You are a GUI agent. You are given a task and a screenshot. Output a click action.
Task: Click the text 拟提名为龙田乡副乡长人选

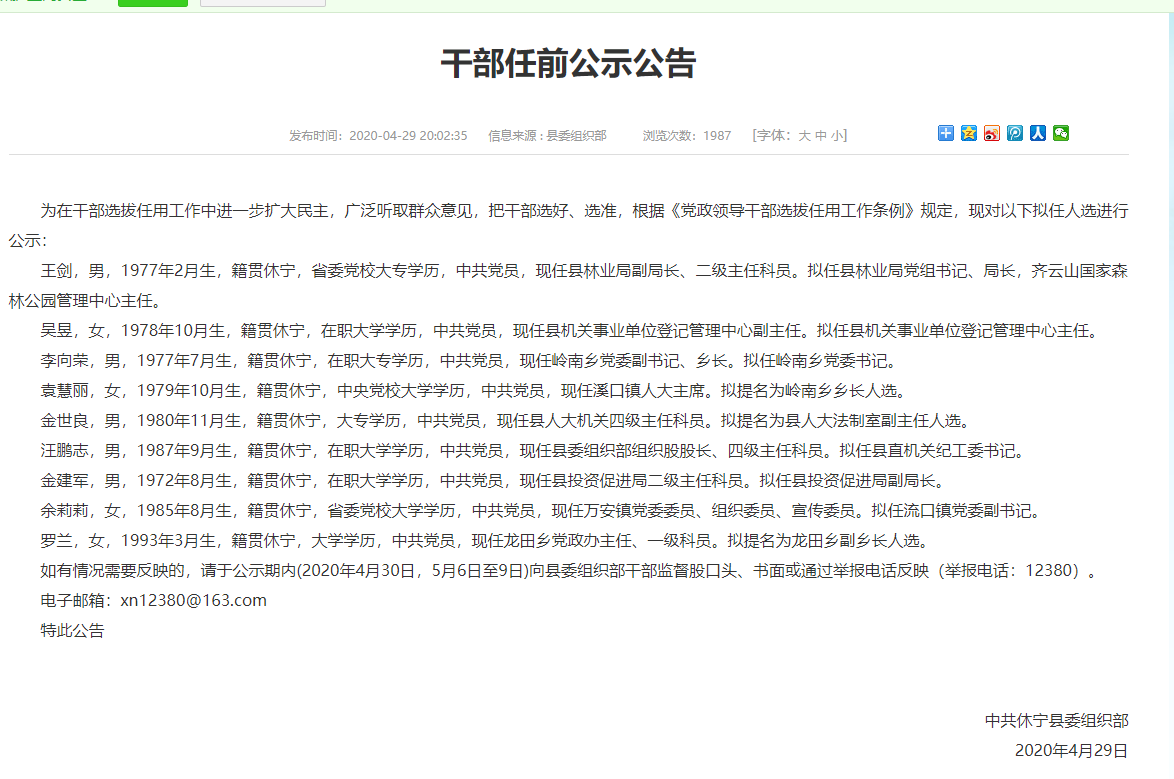pyautogui.click(x=824, y=540)
